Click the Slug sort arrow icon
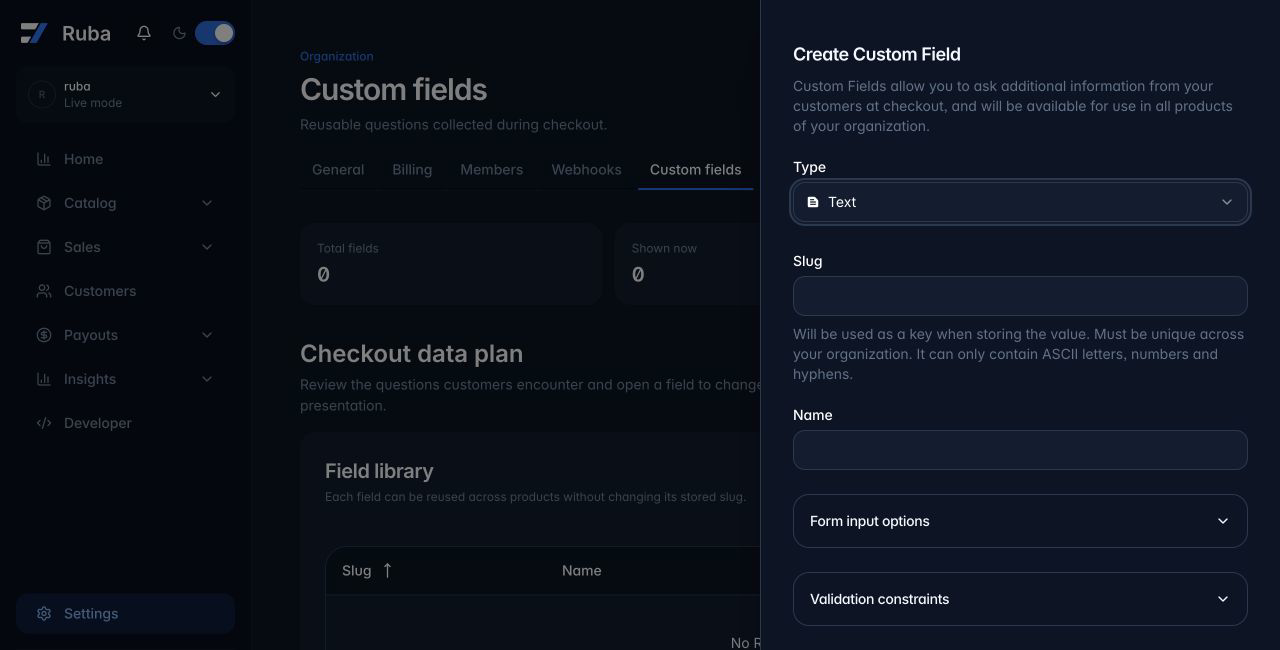Image resolution: width=1280 pixels, height=650 pixels. (x=387, y=570)
